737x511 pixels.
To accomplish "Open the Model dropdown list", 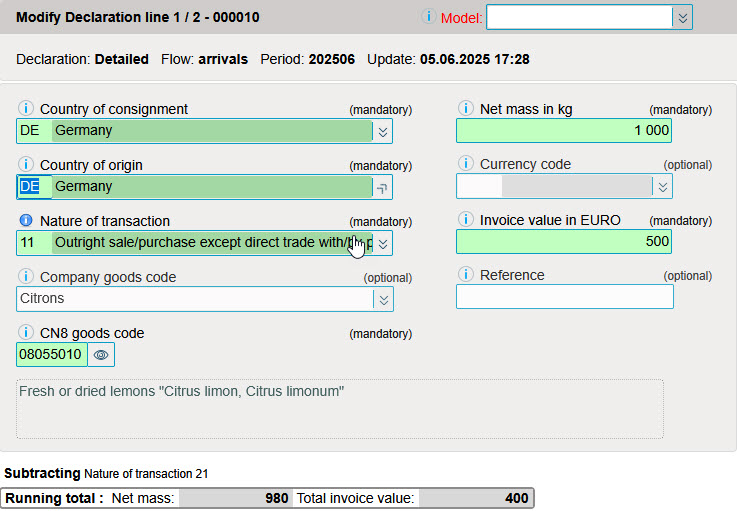I will point(682,18).
